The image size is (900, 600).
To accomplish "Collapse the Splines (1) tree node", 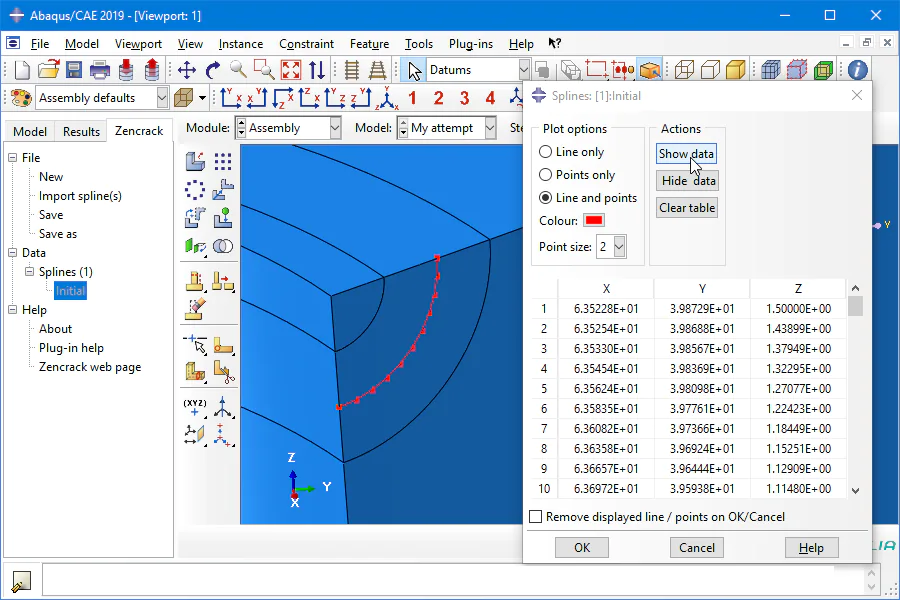I will (30, 272).
